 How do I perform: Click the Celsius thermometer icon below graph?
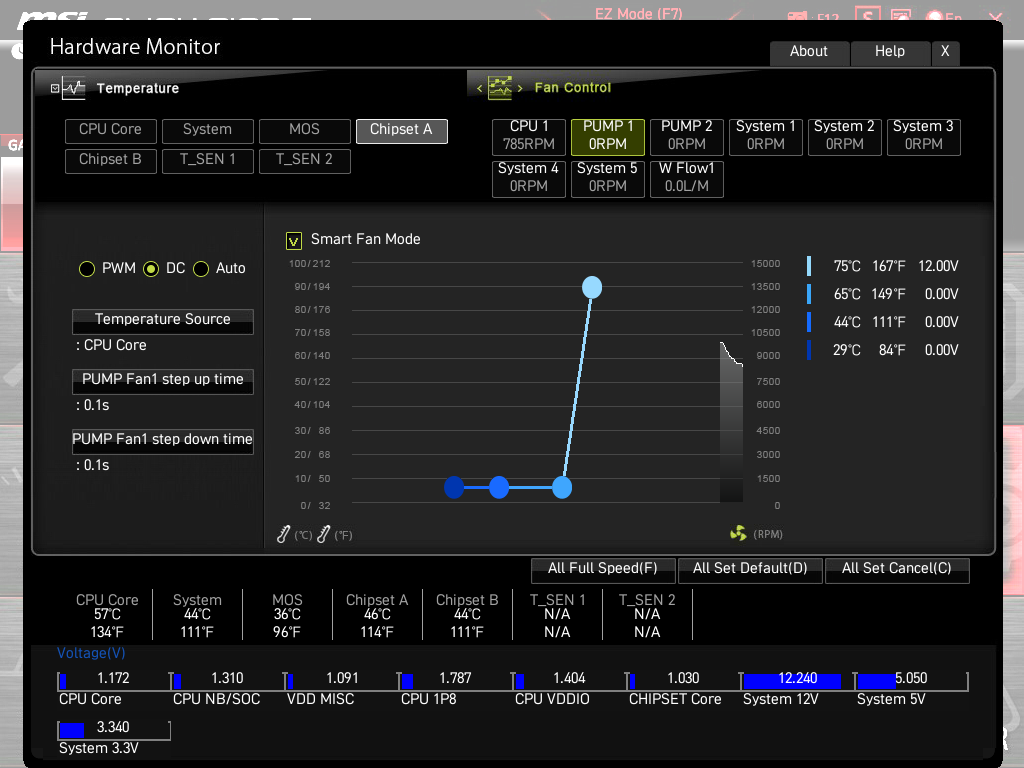point(283,534)
